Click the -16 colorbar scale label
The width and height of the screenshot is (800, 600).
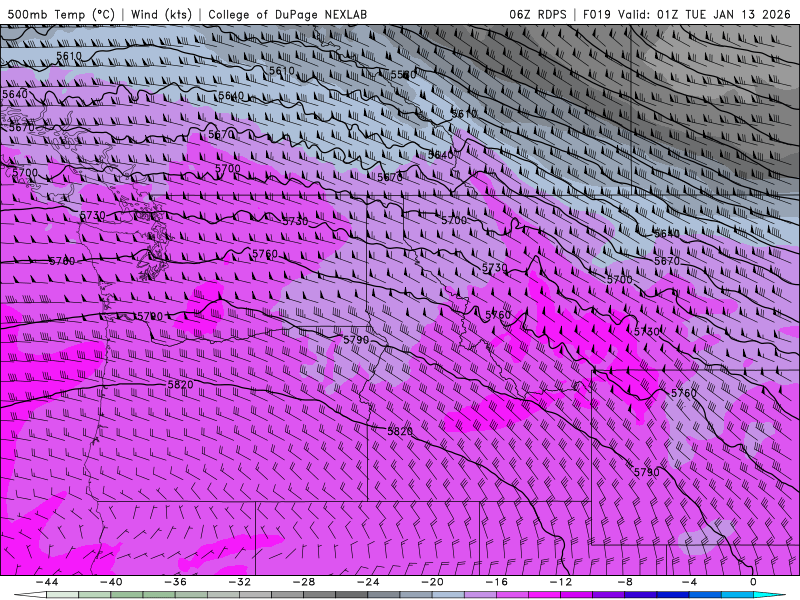tap(497, 582)
